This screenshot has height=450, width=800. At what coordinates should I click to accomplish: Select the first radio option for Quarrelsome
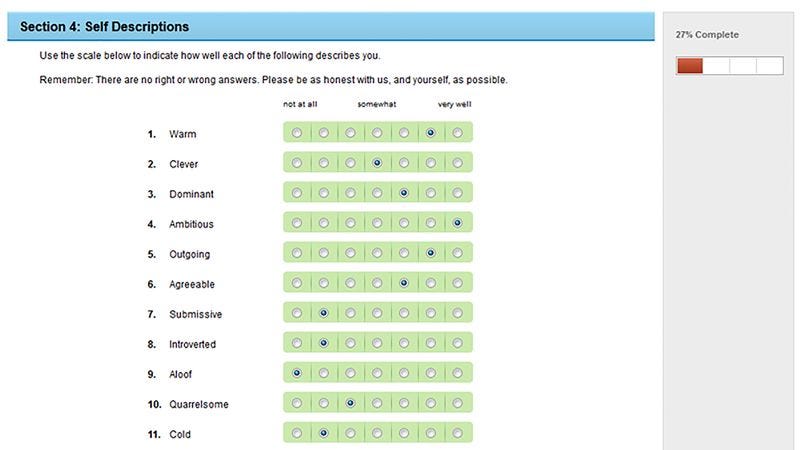pyautogui.click(x=297, y=403)
